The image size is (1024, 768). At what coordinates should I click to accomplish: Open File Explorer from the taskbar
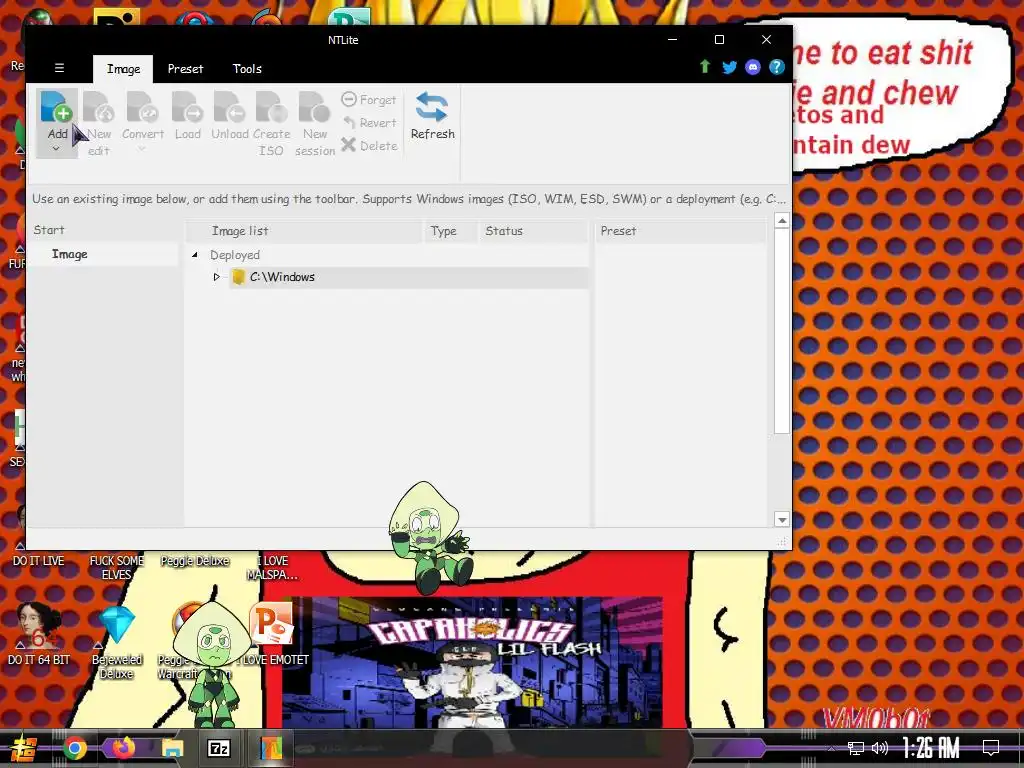pyautogui.click(x=173, y=748)
